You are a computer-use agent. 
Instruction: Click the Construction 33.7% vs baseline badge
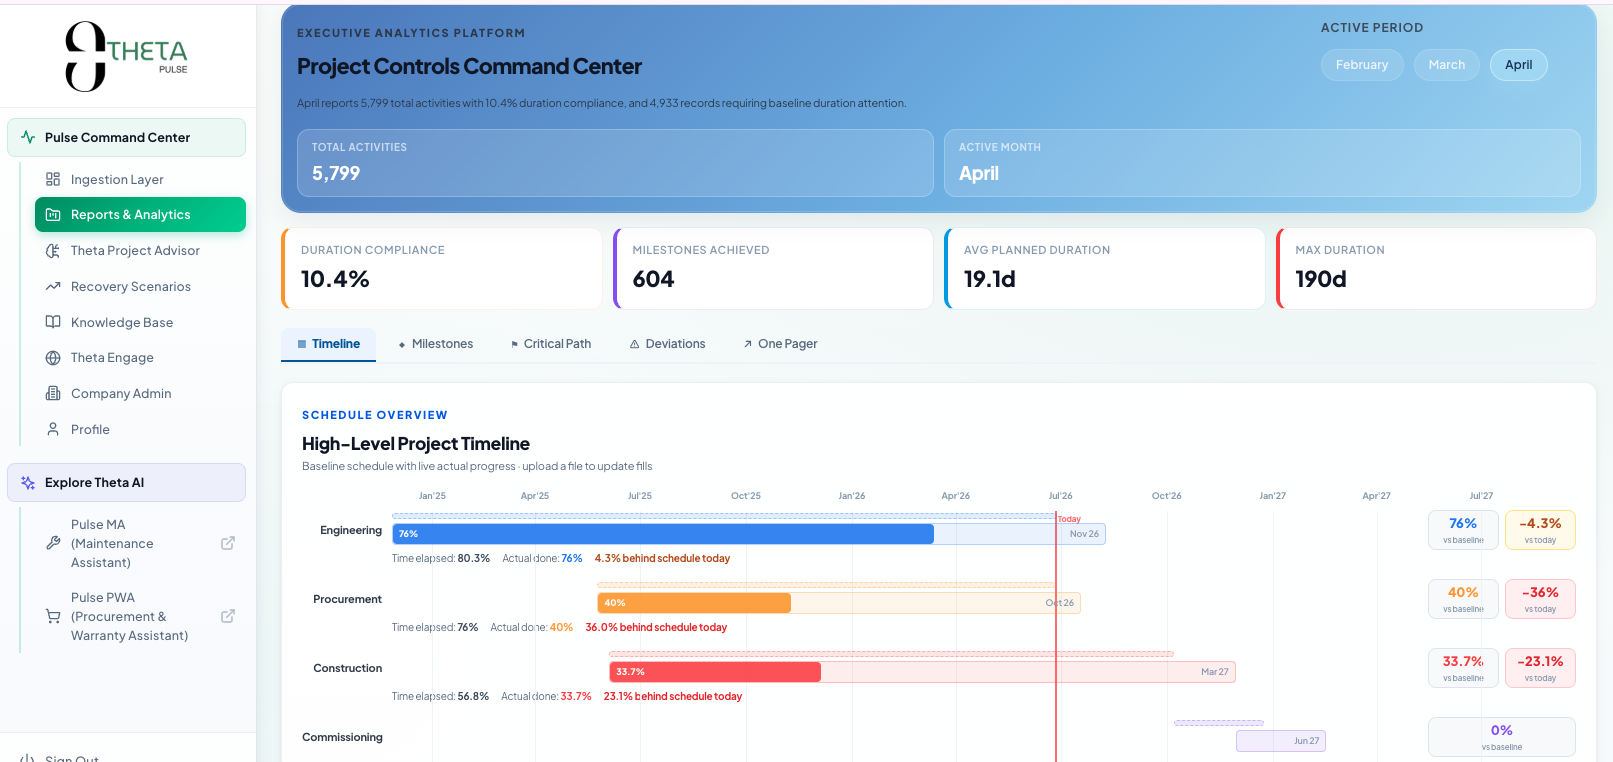[1463, 668]
